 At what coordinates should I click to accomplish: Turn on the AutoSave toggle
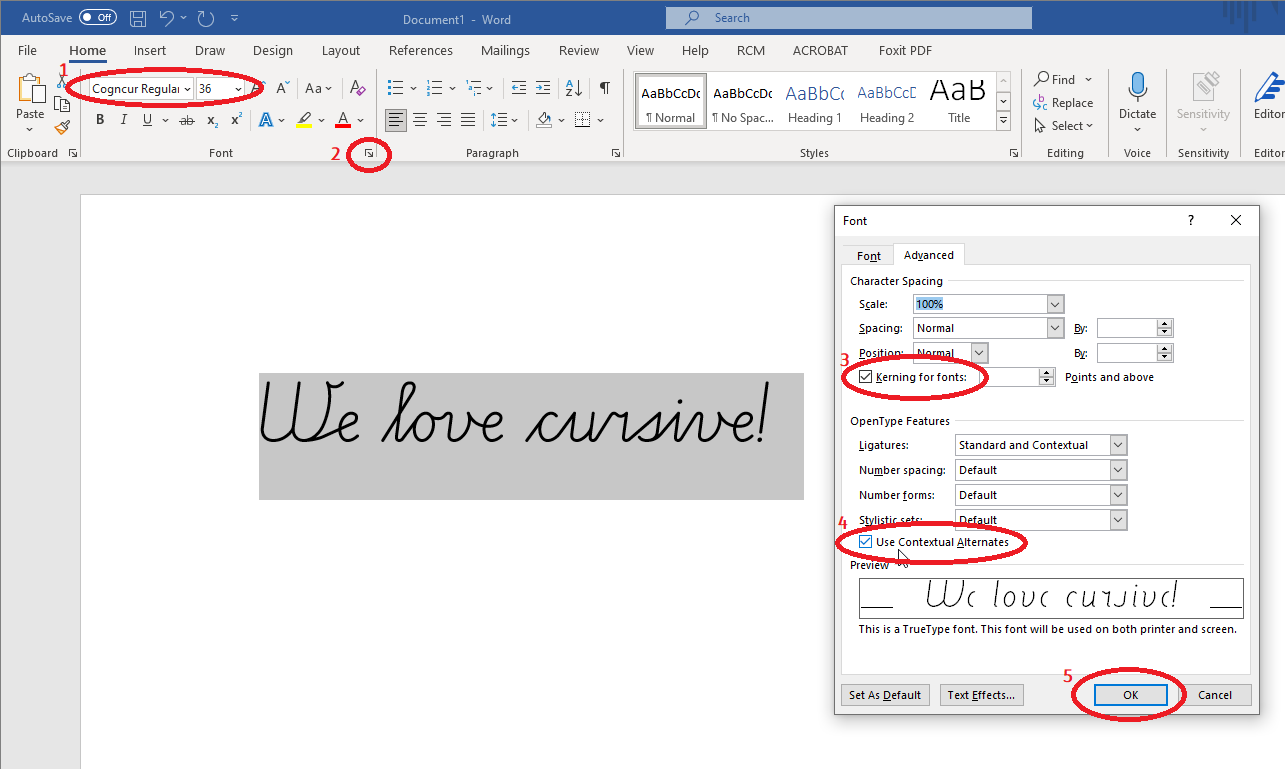point(97,18)
